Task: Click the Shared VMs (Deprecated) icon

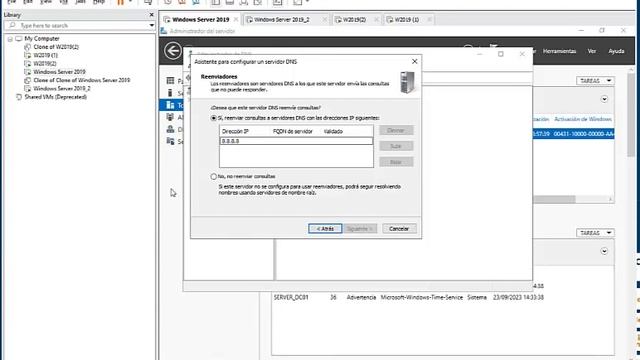Action: 19,97
